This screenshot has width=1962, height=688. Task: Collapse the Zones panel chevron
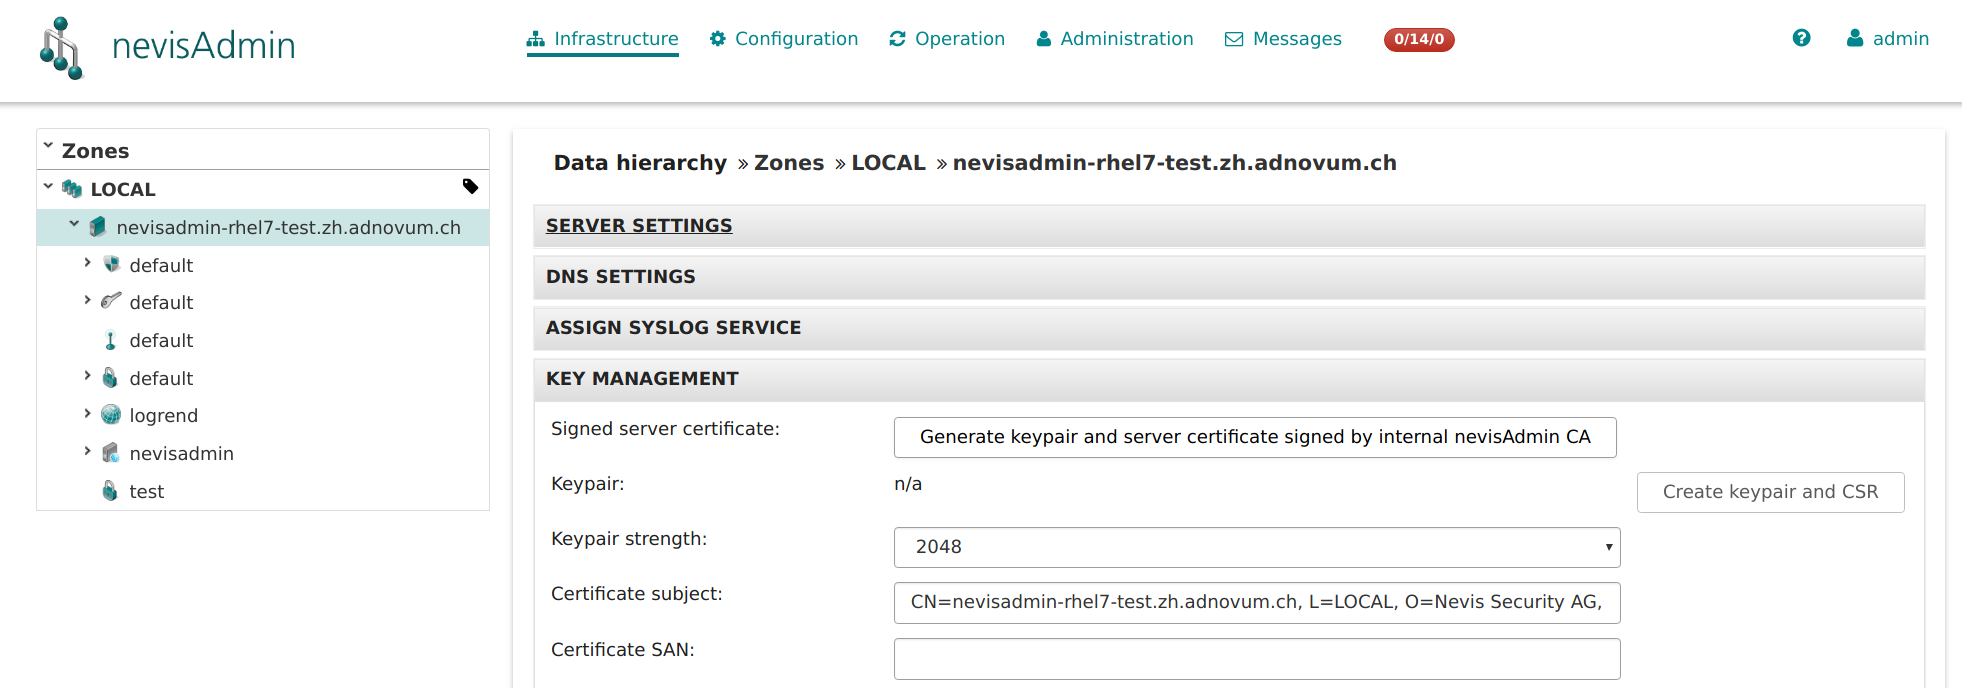[48, 146]
